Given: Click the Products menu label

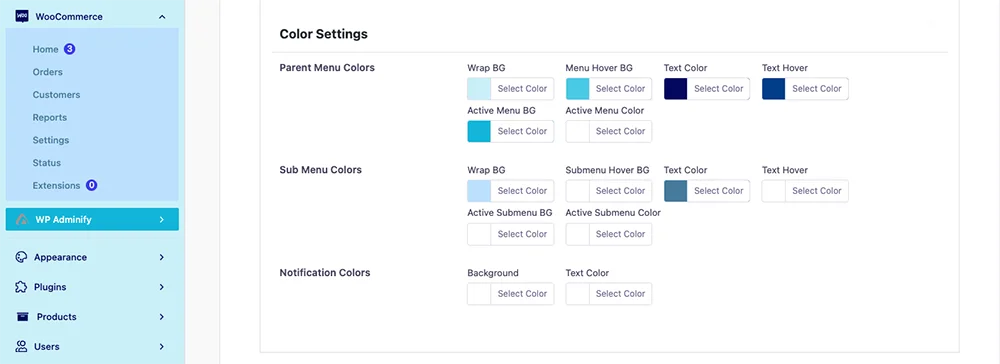Looking at the screenshot, I should pos(57,317).
